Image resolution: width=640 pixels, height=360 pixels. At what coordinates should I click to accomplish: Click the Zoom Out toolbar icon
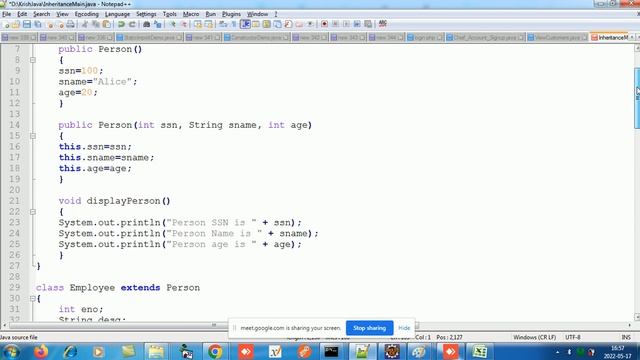[184, 24]
